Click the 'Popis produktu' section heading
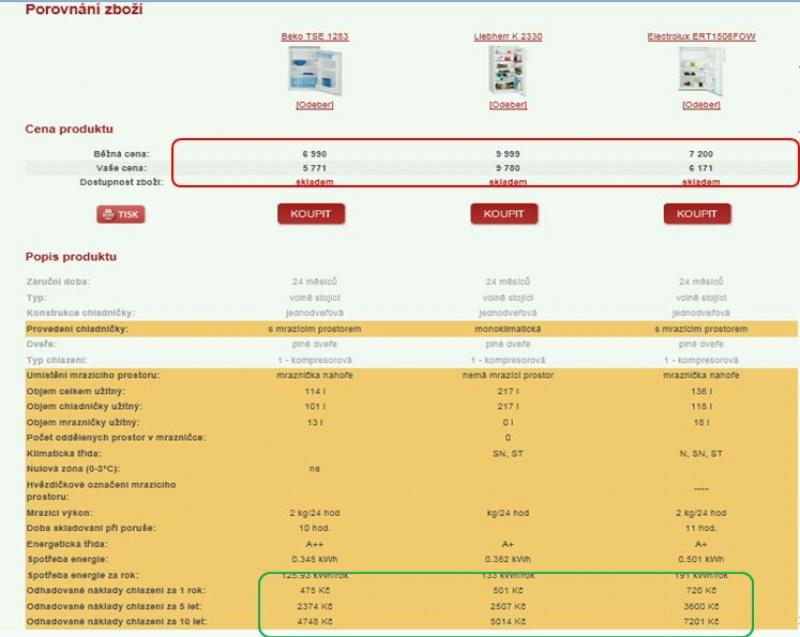 [71, 257]
